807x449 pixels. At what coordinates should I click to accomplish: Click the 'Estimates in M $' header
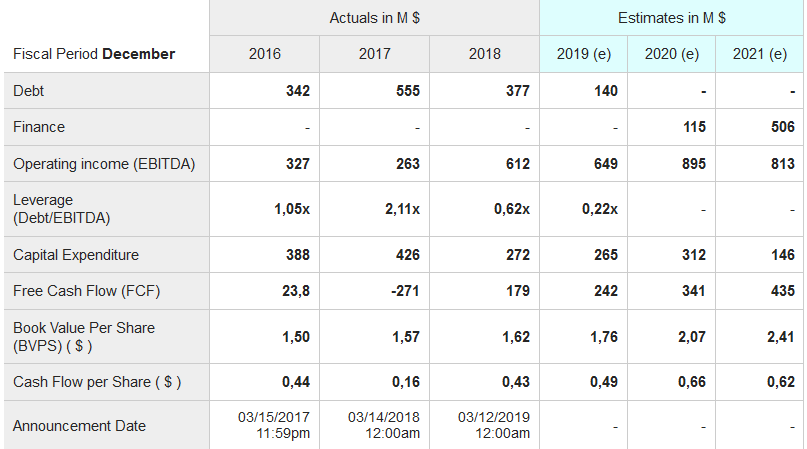(x=672, y=18)
